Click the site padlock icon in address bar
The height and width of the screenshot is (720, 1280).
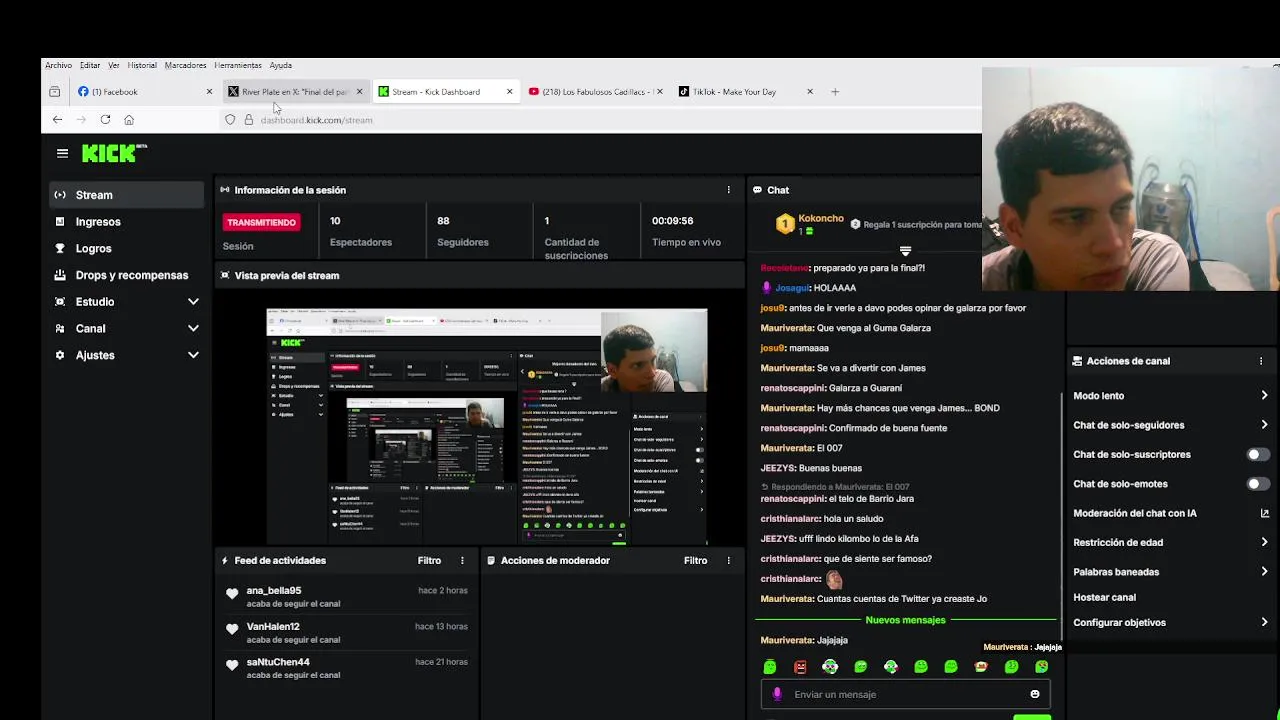tap(249, 119)
